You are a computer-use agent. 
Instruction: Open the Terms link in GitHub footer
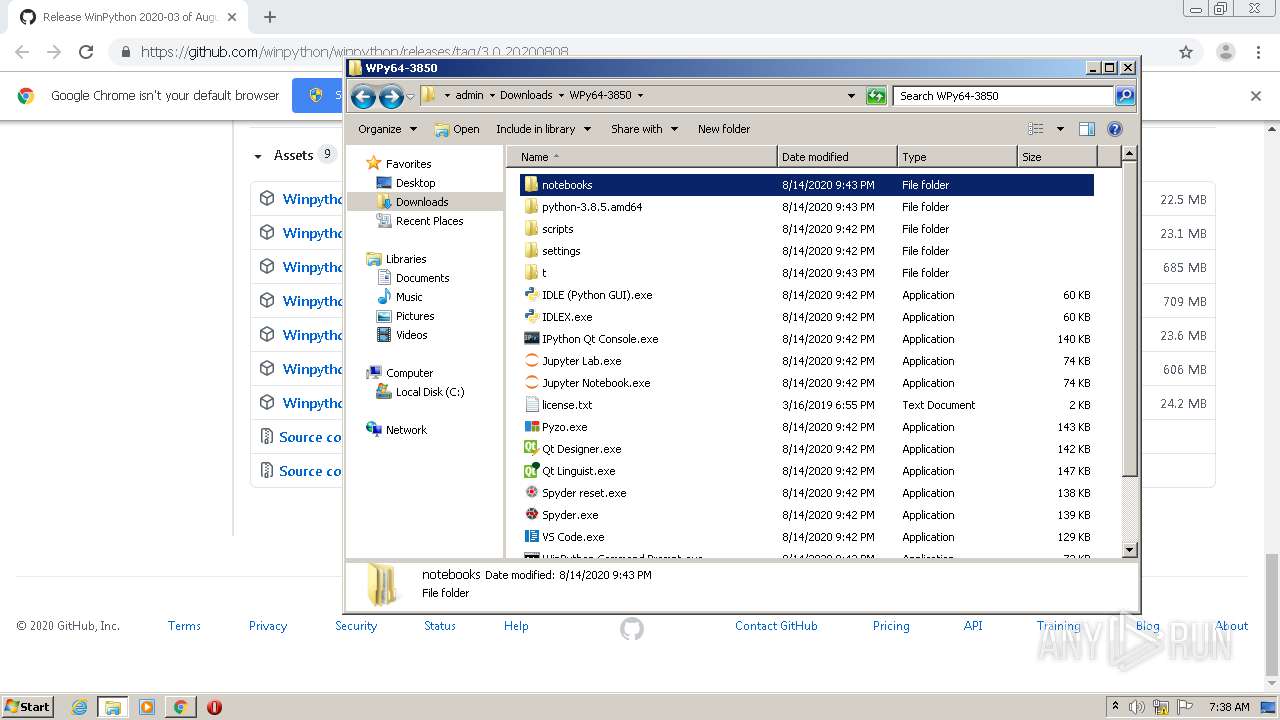point(184,626)
